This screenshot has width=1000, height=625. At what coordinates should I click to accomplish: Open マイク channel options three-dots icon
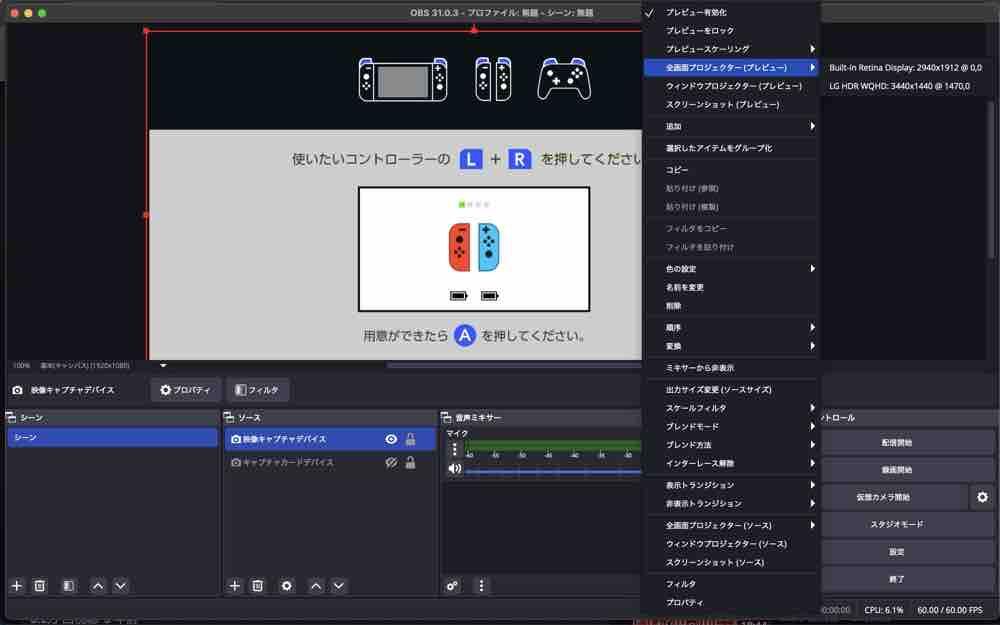(x=454, y=449)
